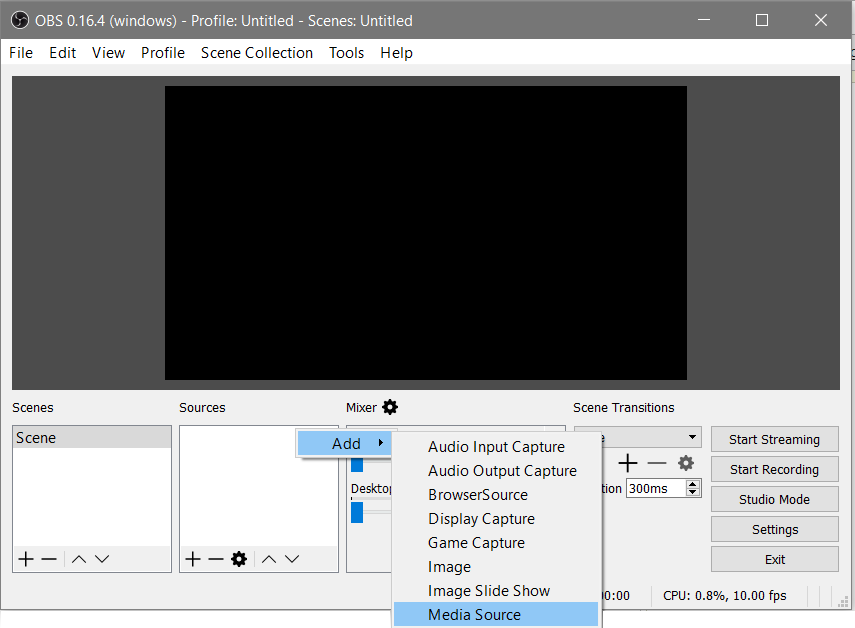The height and width of the screenshot is (628, 855).
Task: Open the Scene Collection menu
Action: coord(257,53)
